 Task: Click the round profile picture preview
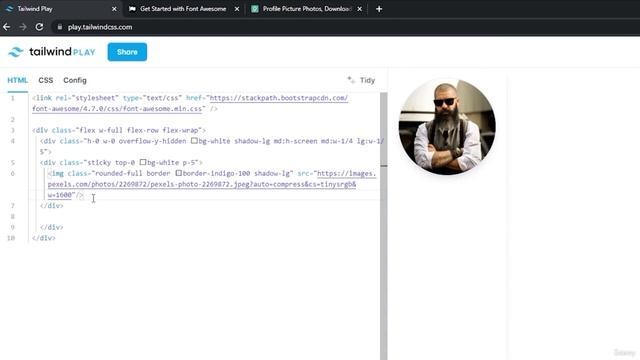(x=447, y=127)
